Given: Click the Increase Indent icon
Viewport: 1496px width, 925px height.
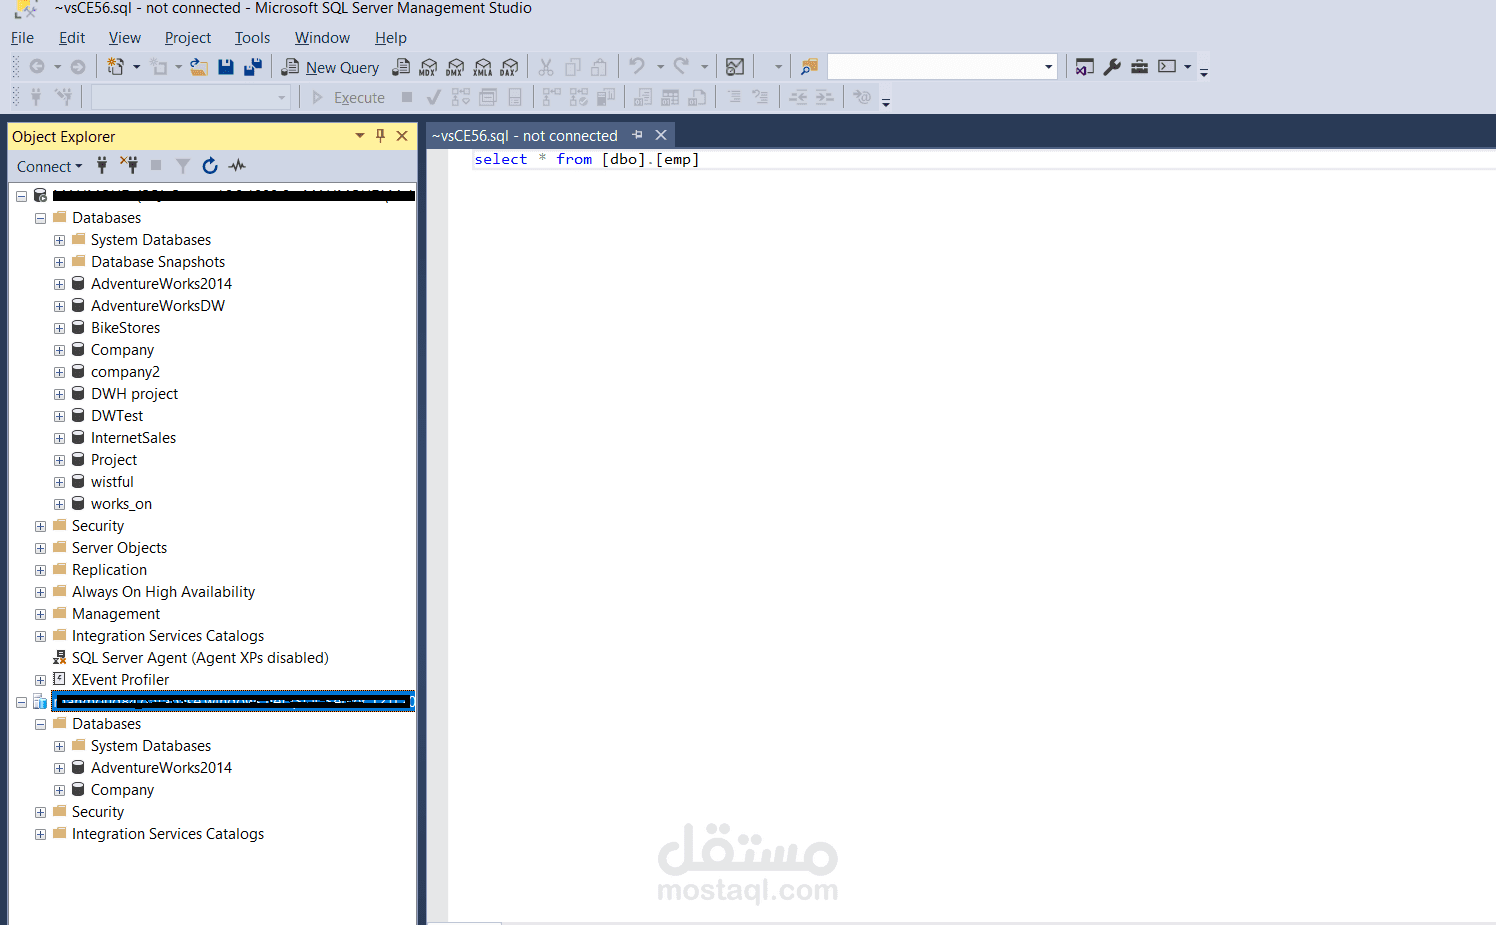Looking at the screenshot, I should (825, 97).
